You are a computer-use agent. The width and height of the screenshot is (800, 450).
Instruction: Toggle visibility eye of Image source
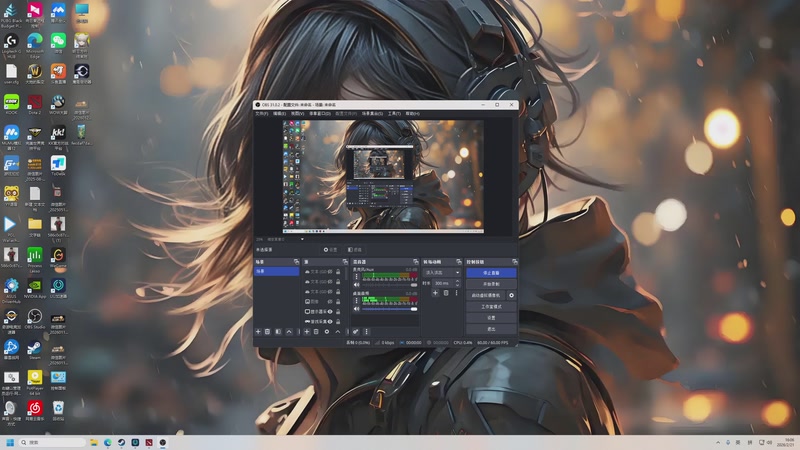click(x=330, y=301)
